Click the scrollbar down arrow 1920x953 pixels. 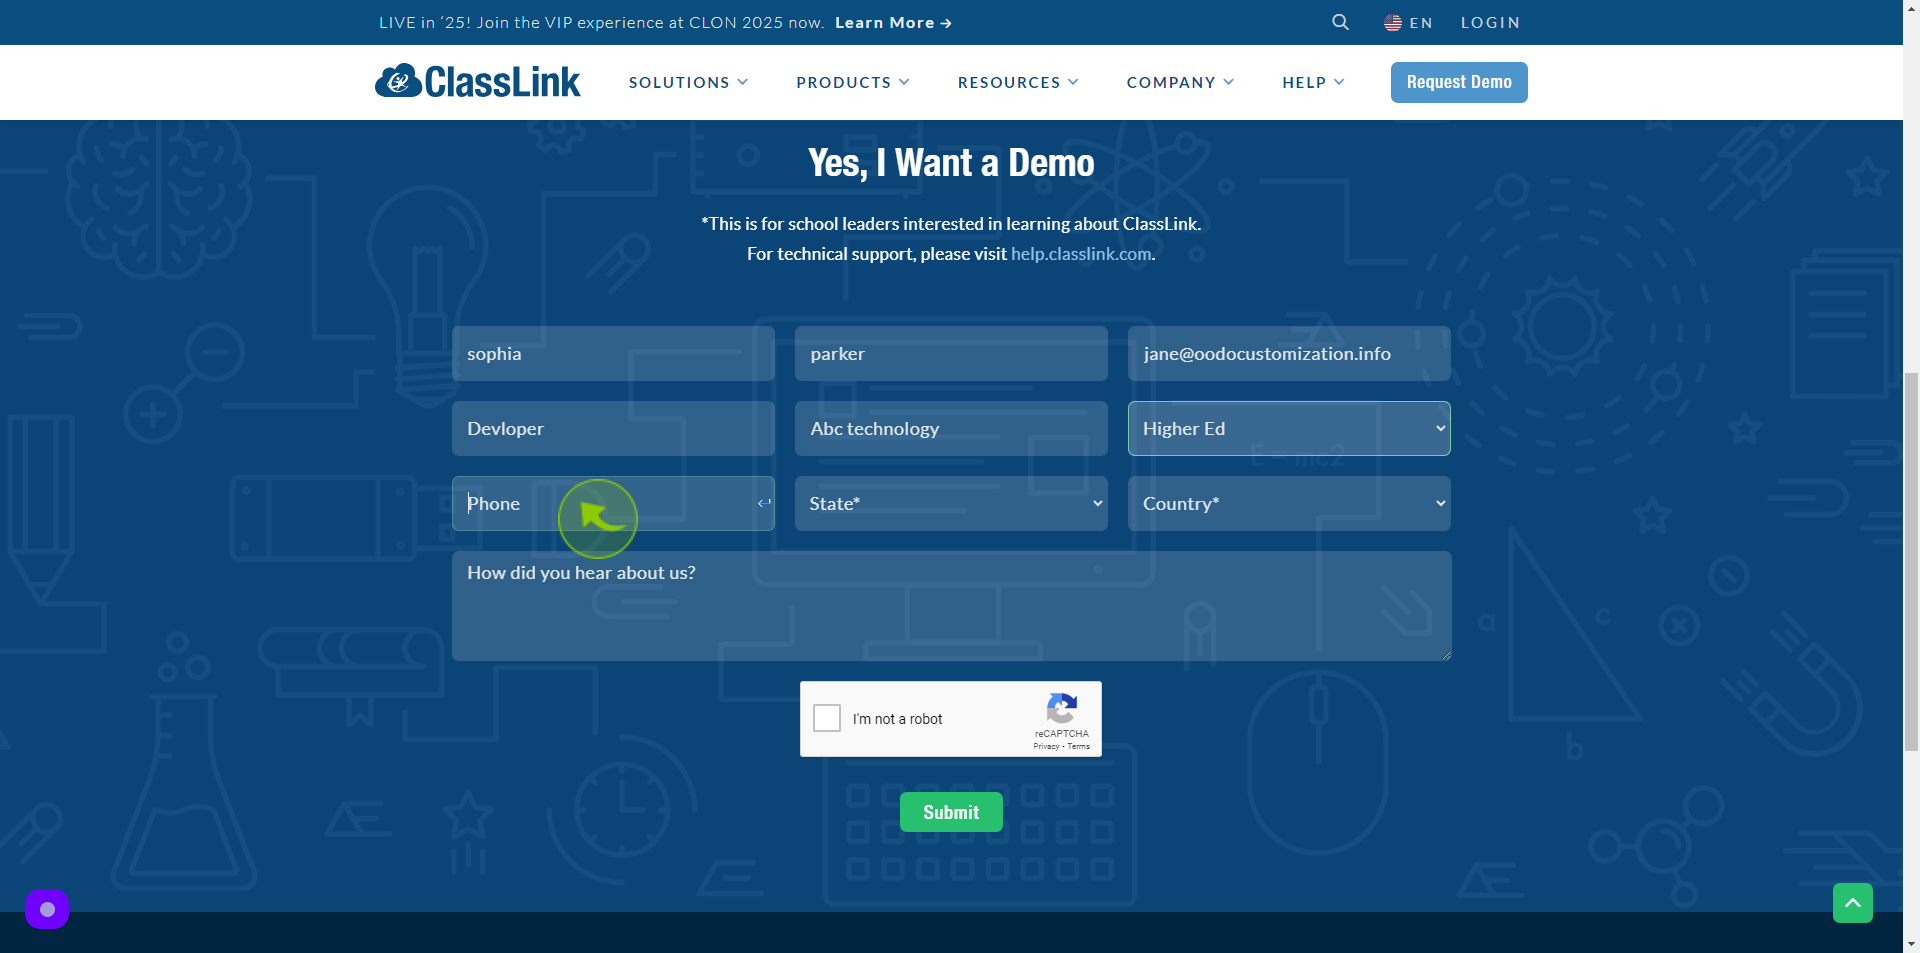pyautogui.click(x=1911, y=943)
